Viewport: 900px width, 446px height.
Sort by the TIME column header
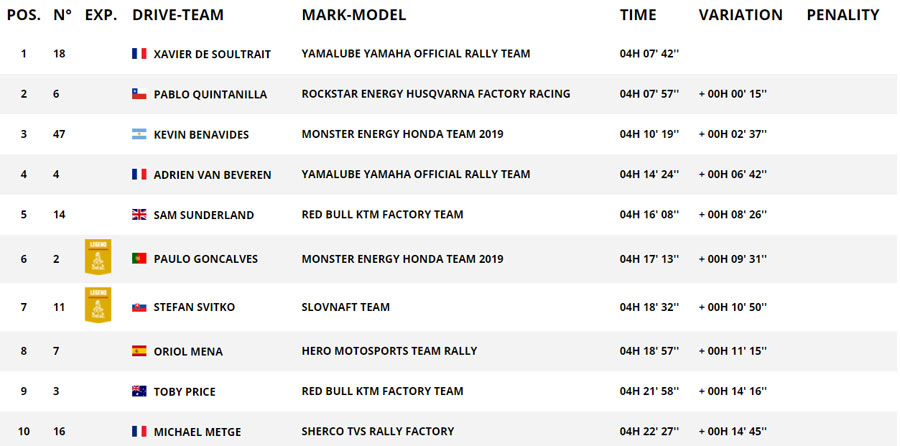(x=638, y=15)
